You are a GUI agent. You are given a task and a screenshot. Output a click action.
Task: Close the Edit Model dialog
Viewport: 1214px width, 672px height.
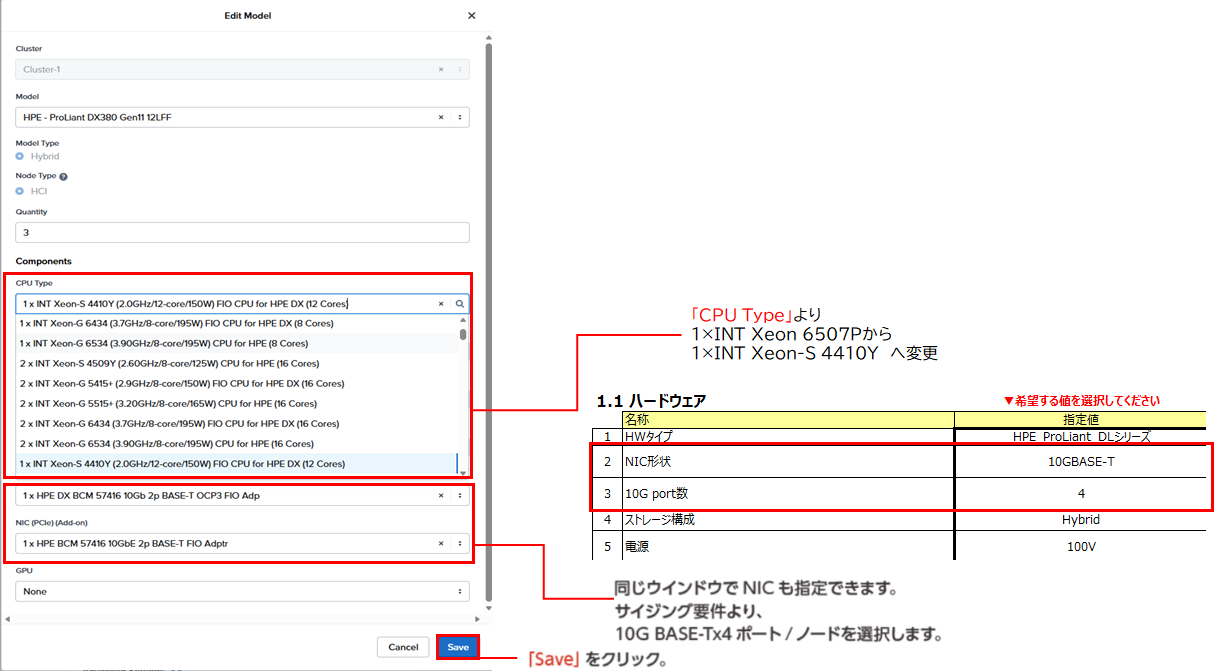[472, 16]
